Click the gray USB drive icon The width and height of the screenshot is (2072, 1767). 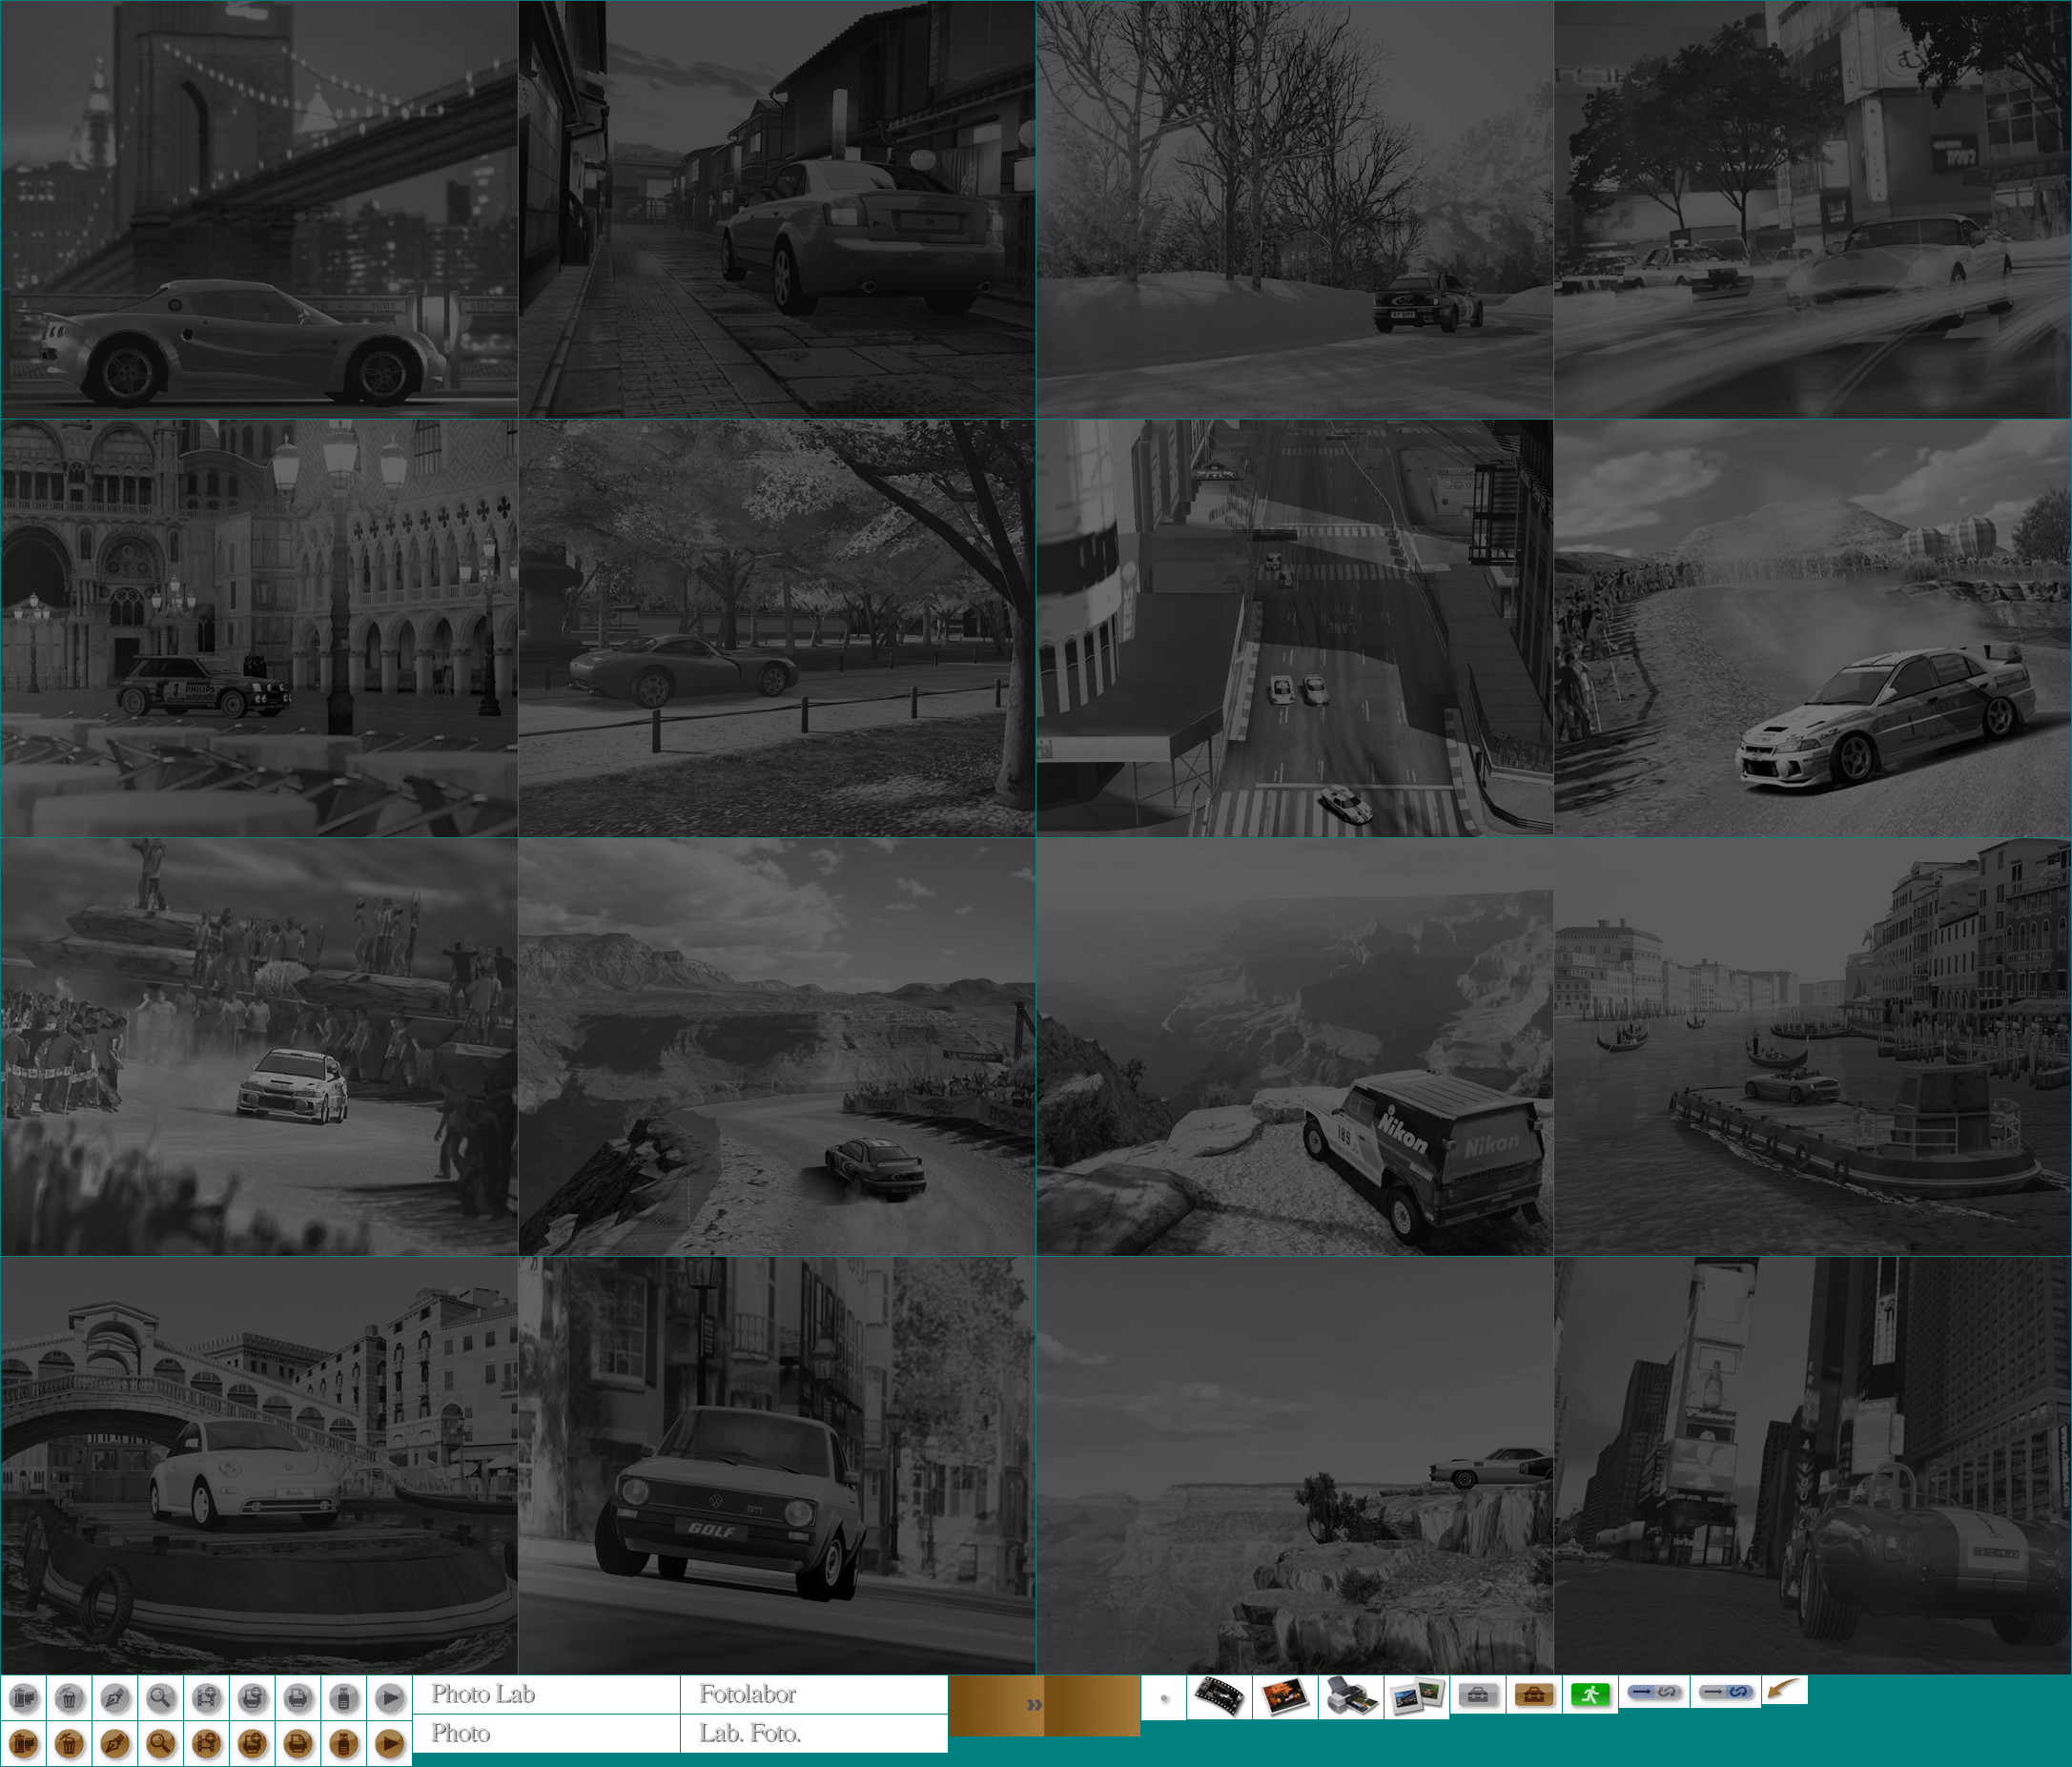(x=344, y=1698)
